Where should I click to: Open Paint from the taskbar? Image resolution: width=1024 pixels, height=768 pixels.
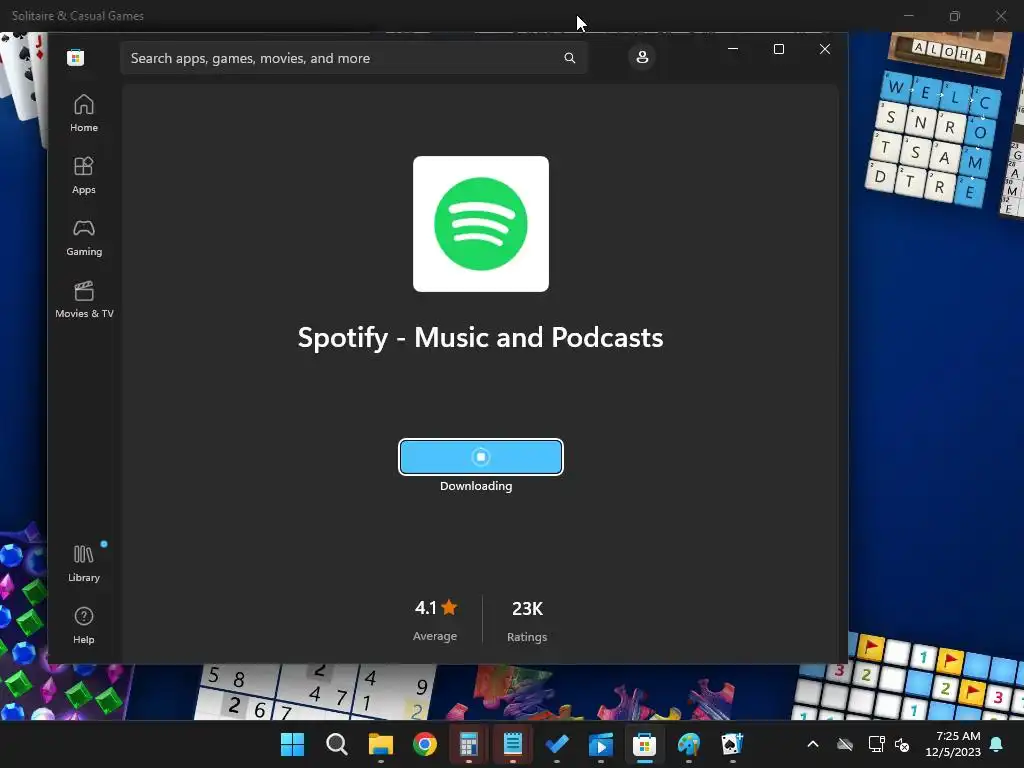click(x=688, y=744)
